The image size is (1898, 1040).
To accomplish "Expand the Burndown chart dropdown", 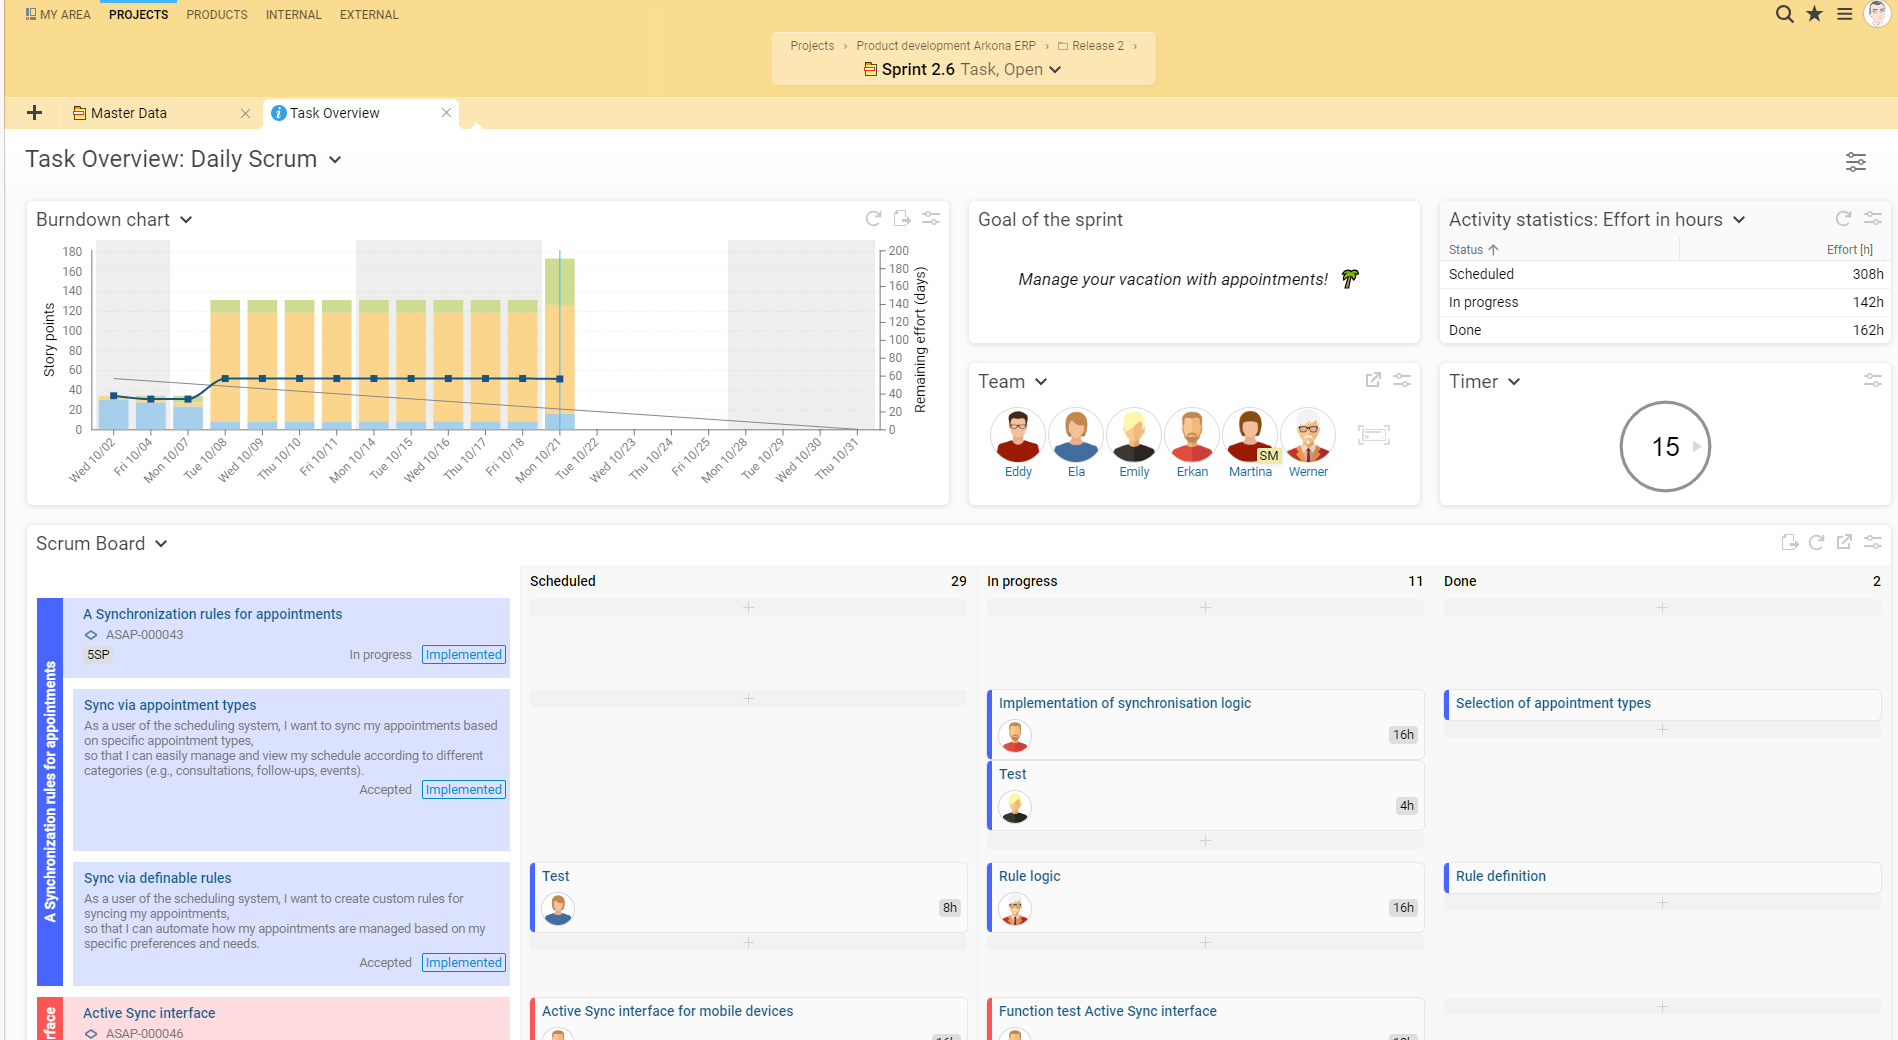I will click(x=186, y=220).
